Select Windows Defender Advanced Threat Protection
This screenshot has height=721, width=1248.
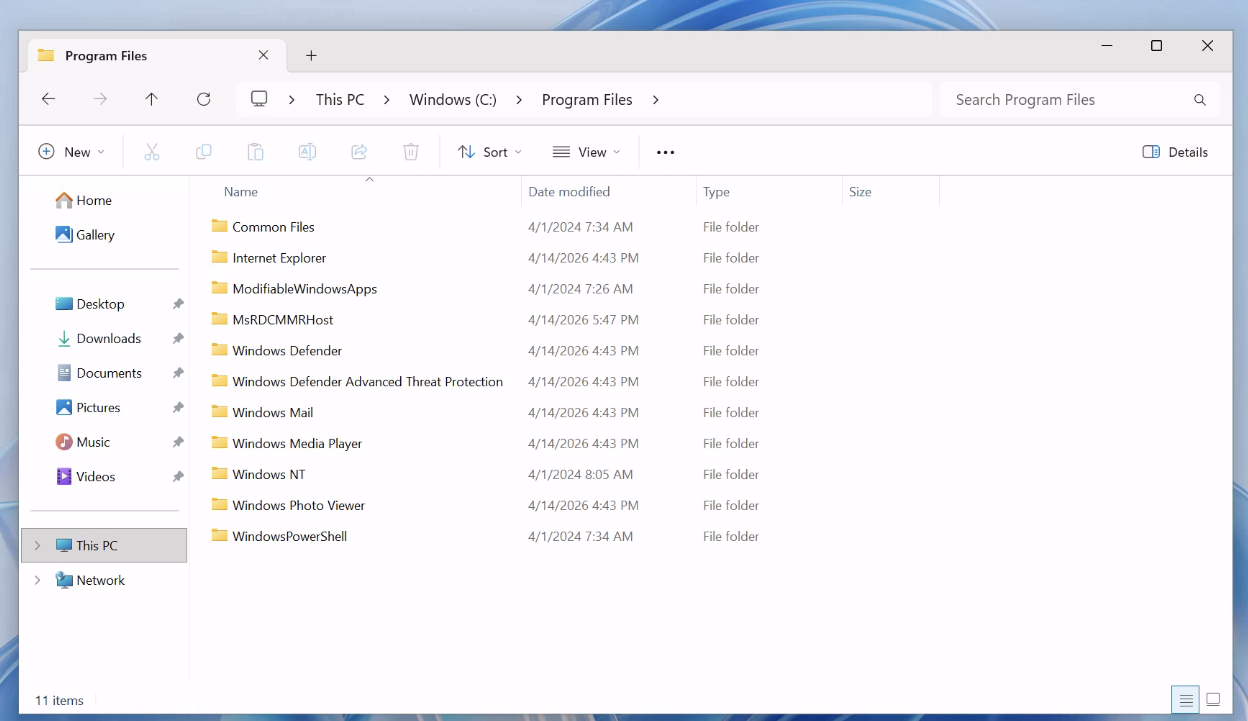pos(368,382)
